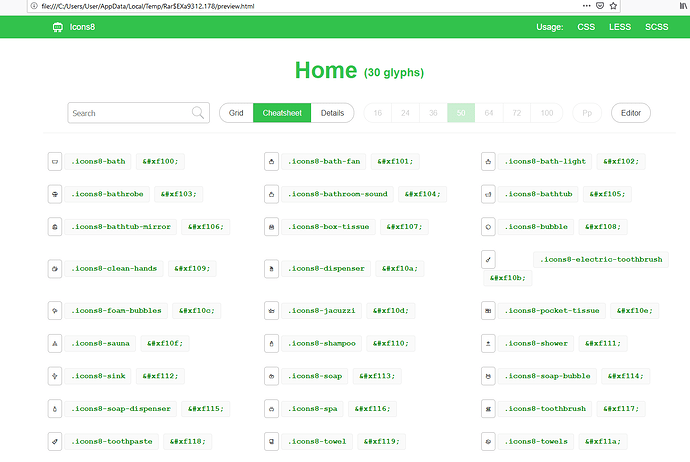The image size is (690, 462).
Task: Click the icons8-bubble glyph icon
Action: pos(488,227)
